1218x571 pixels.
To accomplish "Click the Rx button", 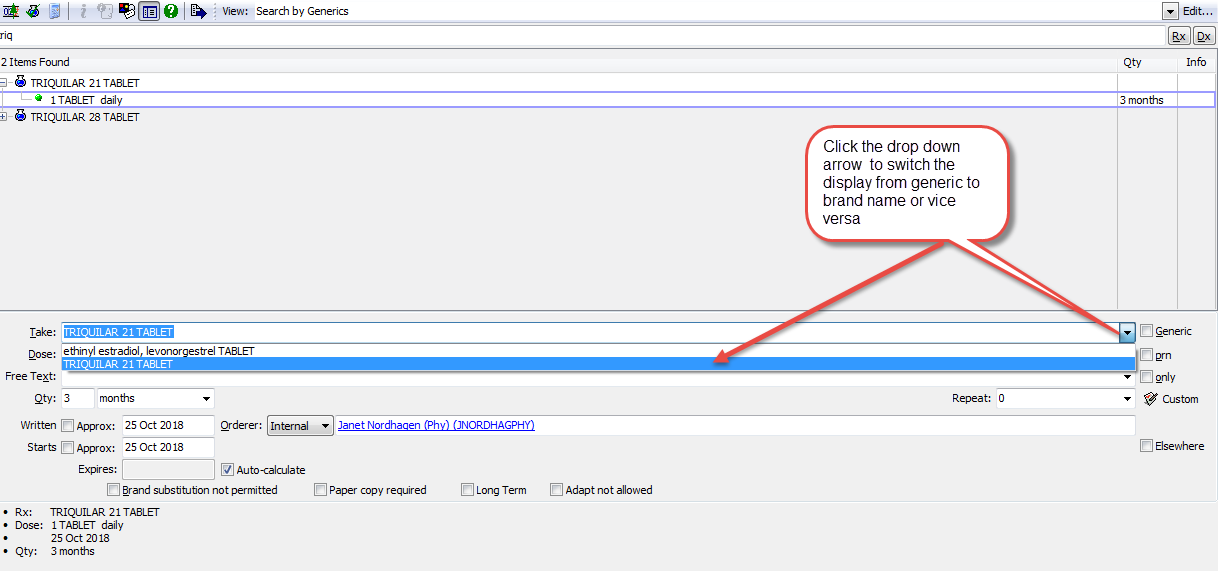I will tap(1179, 36).
